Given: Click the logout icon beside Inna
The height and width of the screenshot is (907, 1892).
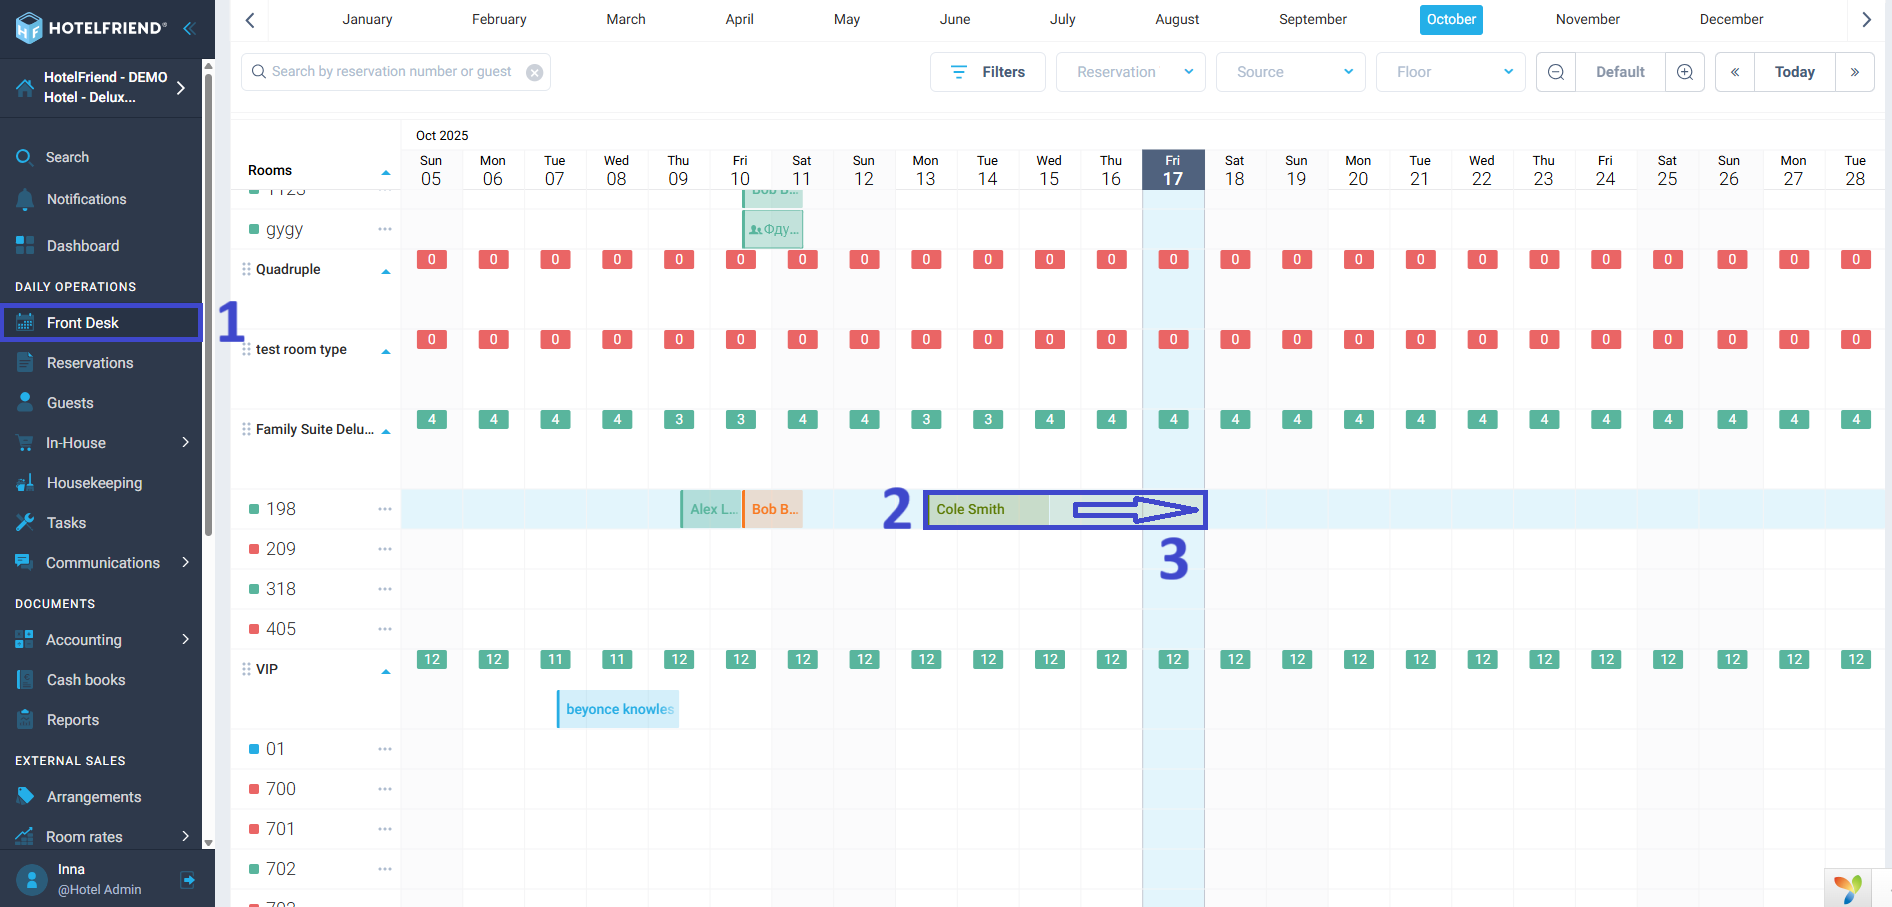Looking at the screenshot, I should coord(187,880).
